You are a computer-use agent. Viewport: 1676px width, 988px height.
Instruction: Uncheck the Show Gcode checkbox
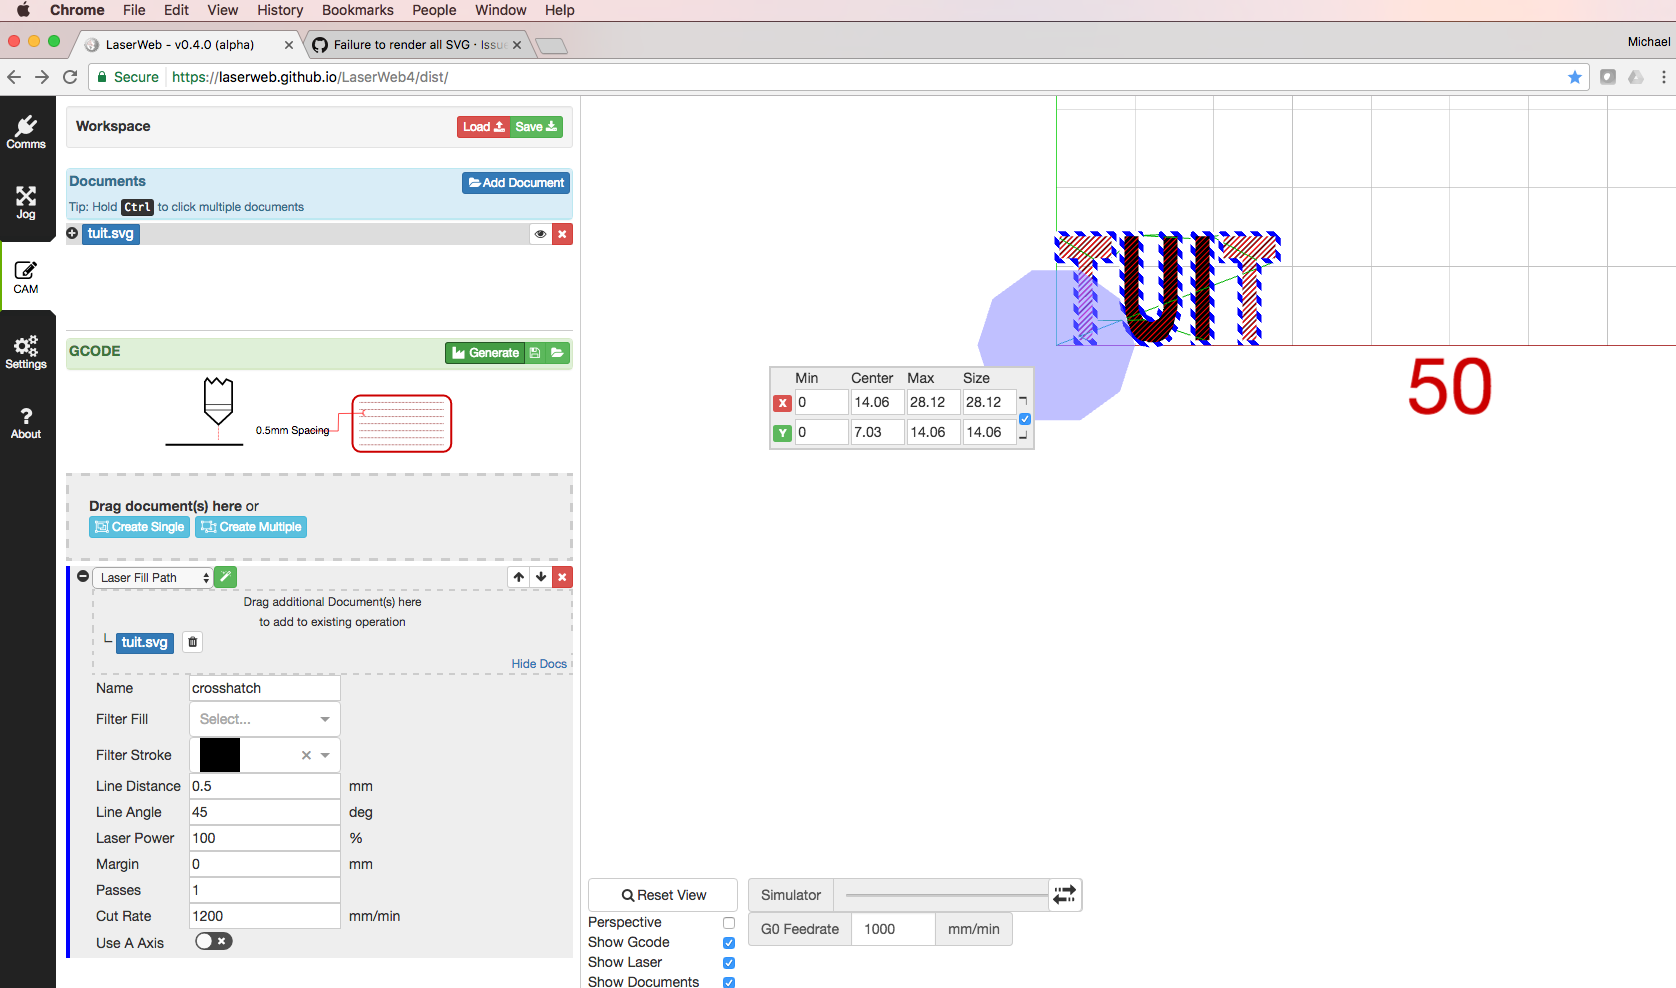(729, 943)
